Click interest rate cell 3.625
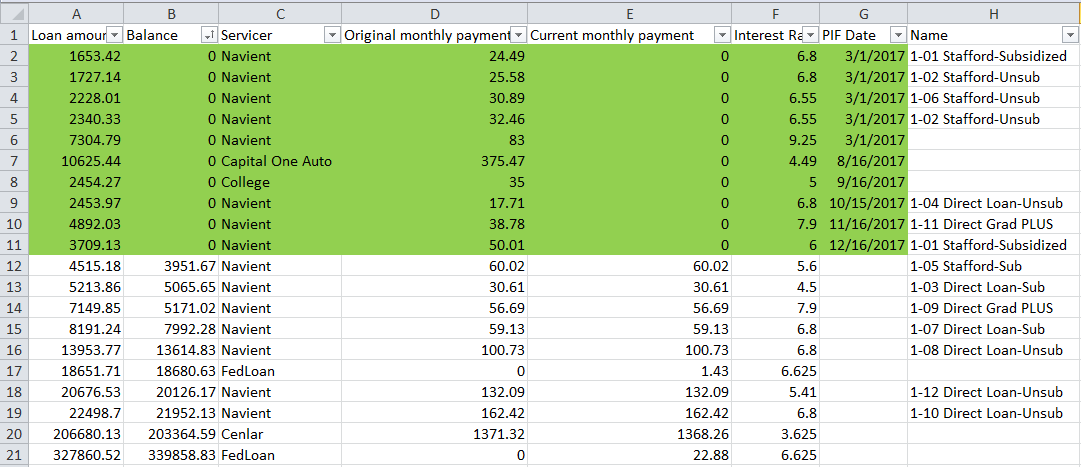This screenshot has height=467, width=1081. (776, 435)
